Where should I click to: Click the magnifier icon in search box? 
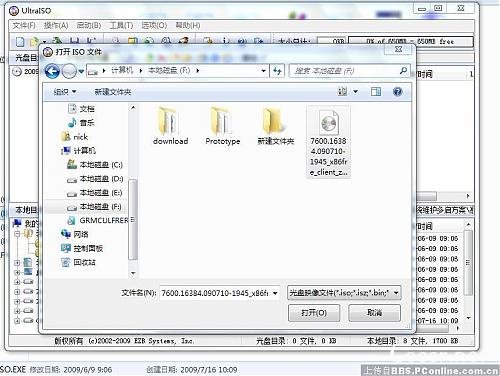click(x=403, y=71)
